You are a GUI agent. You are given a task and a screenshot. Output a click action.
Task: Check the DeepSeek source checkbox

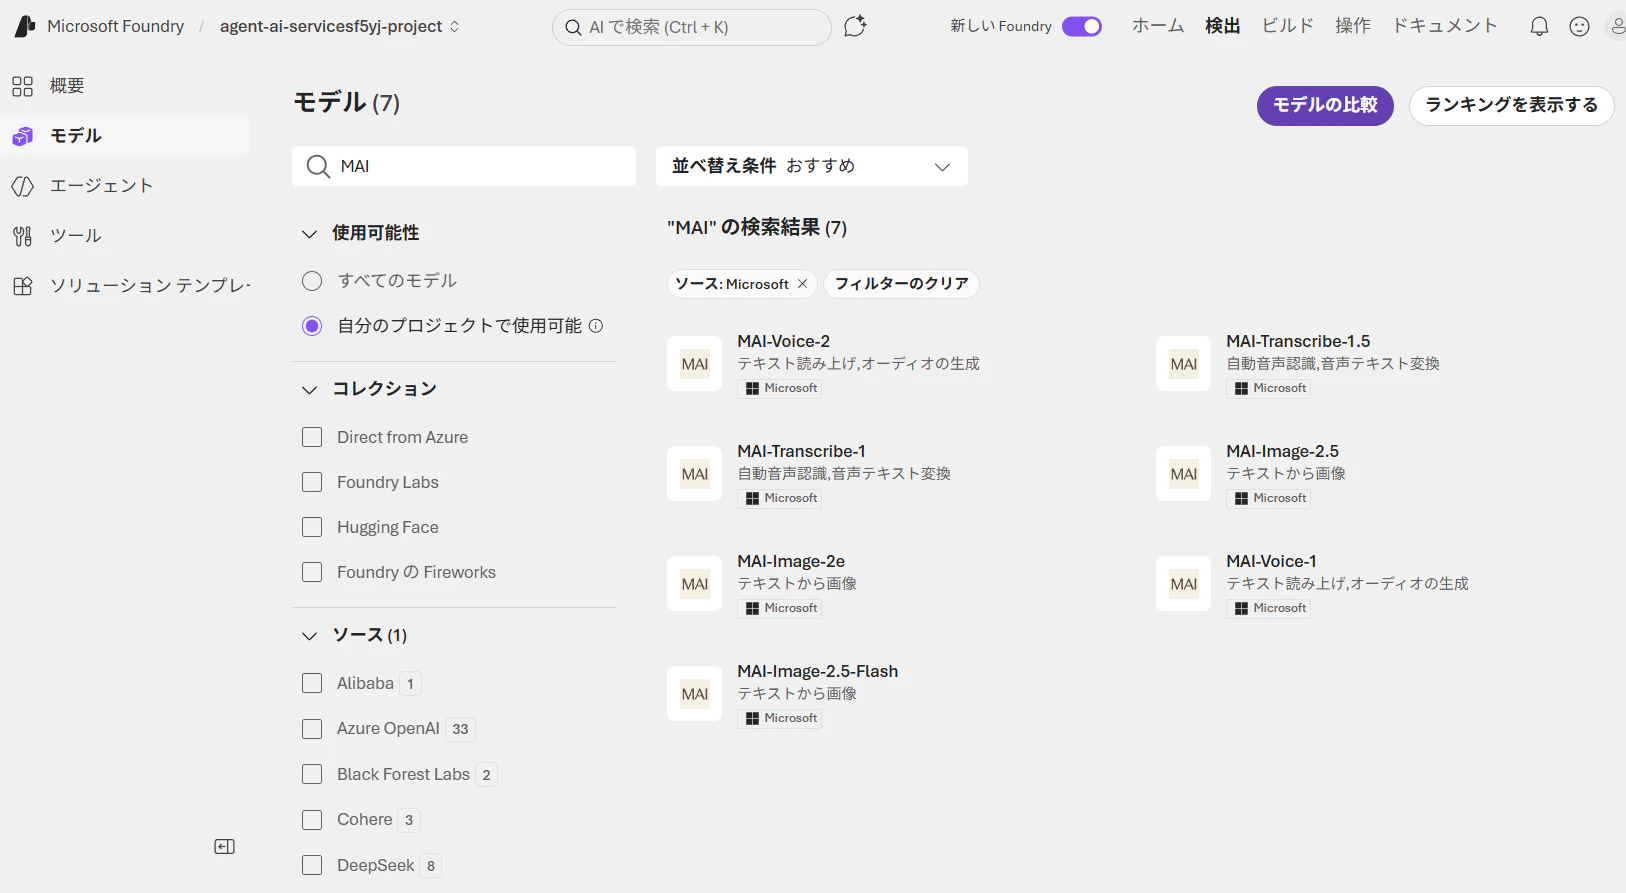pyautogui.click(x=312, y=866)
